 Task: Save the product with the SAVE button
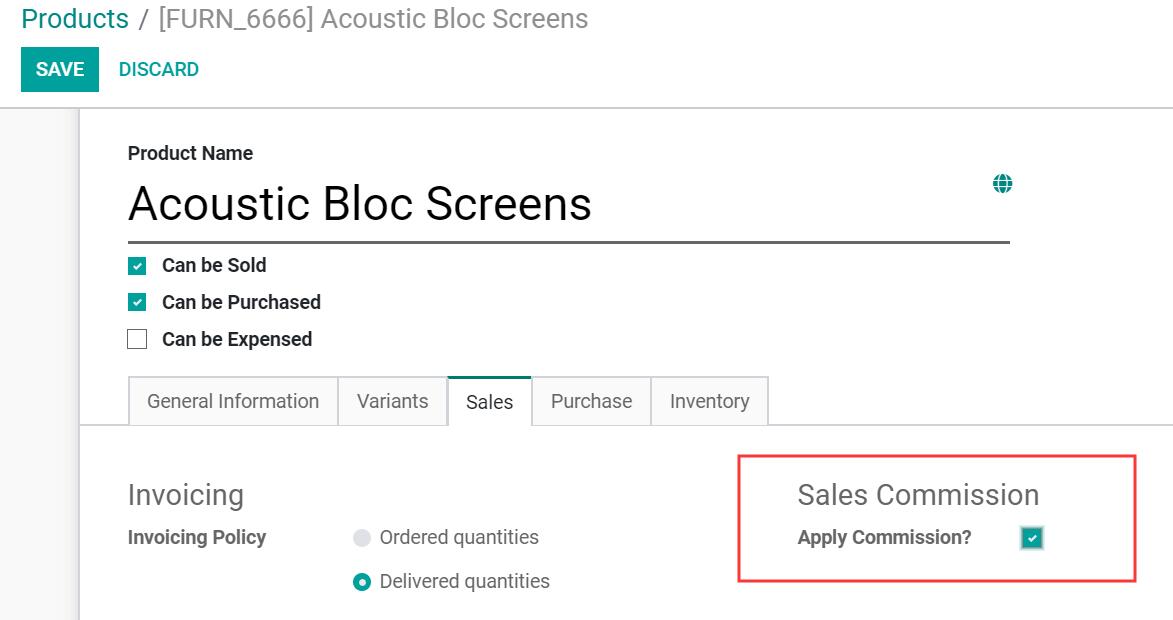60,70
